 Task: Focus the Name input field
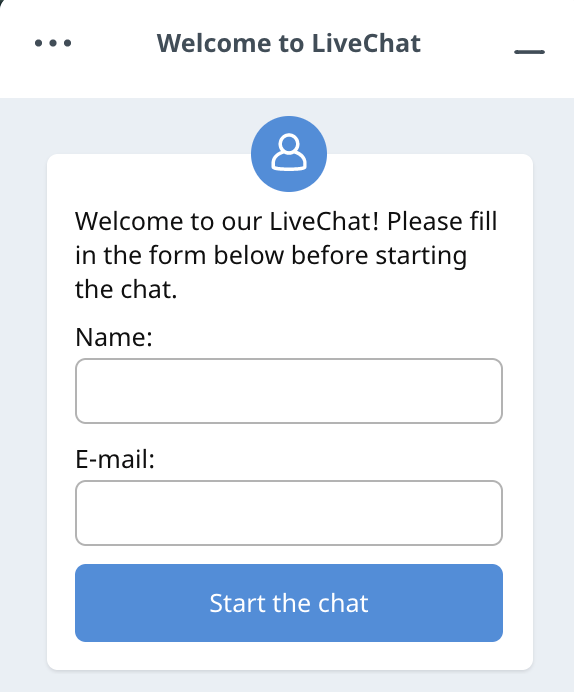289,391
